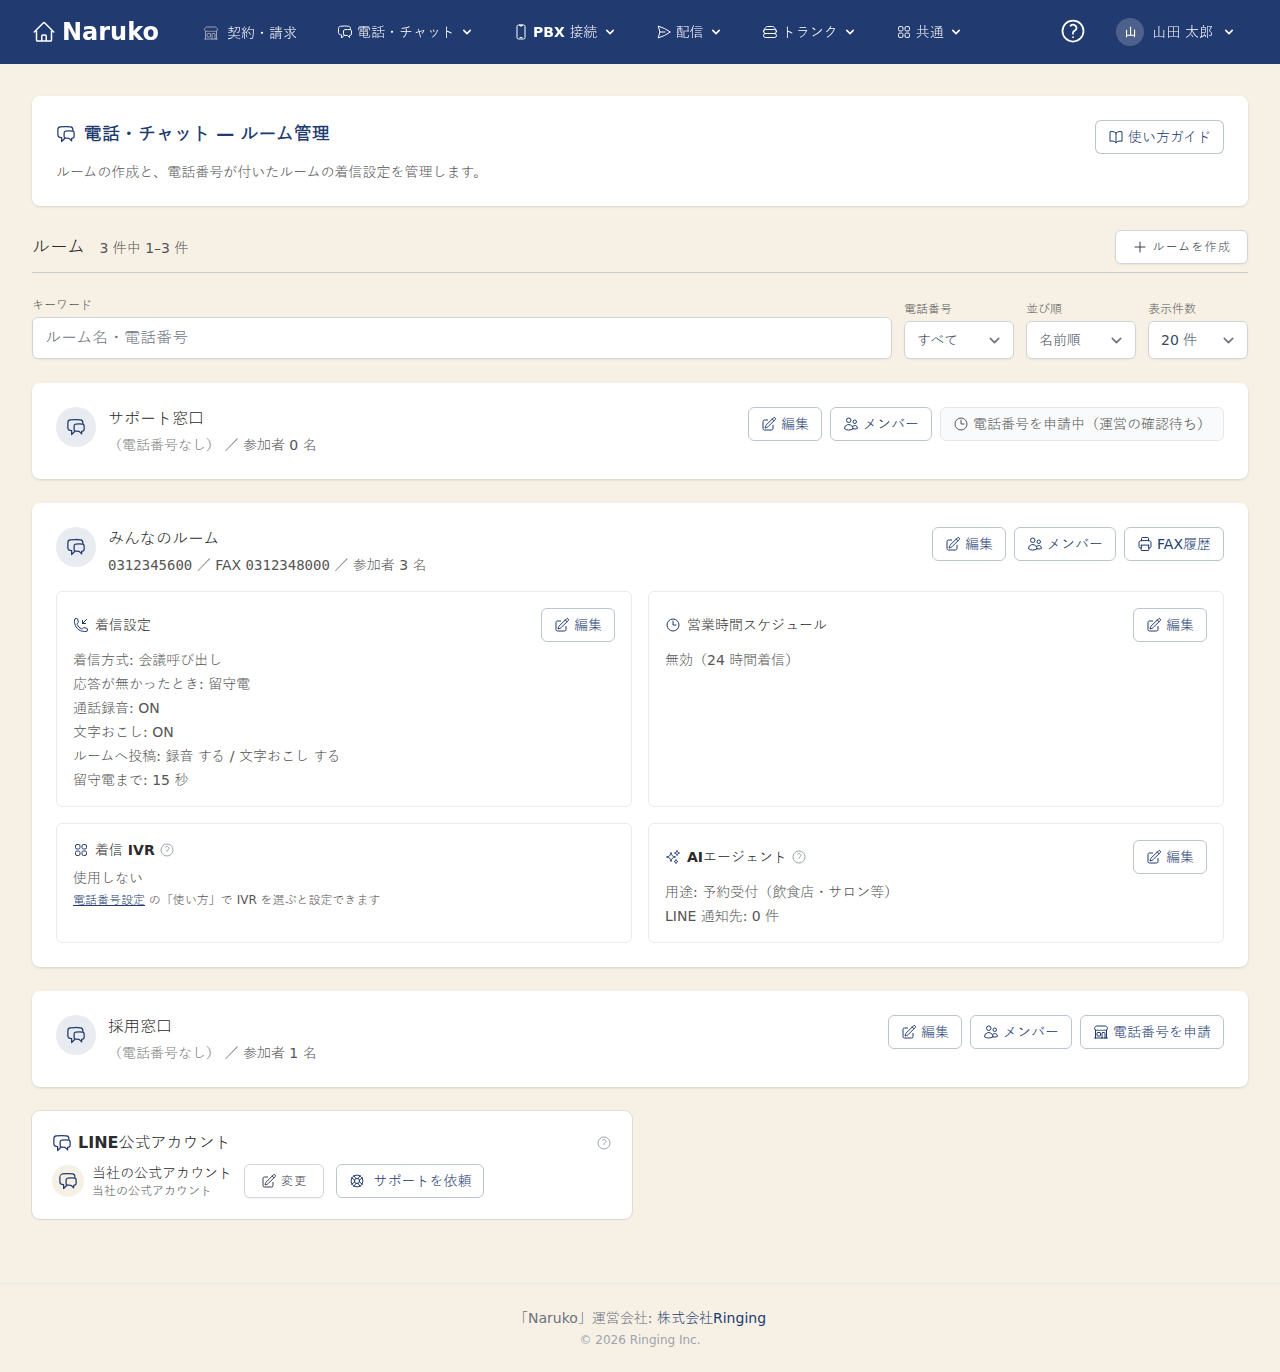
Task: Click the キーワード search input field
Action: click(x=462, y=338)
